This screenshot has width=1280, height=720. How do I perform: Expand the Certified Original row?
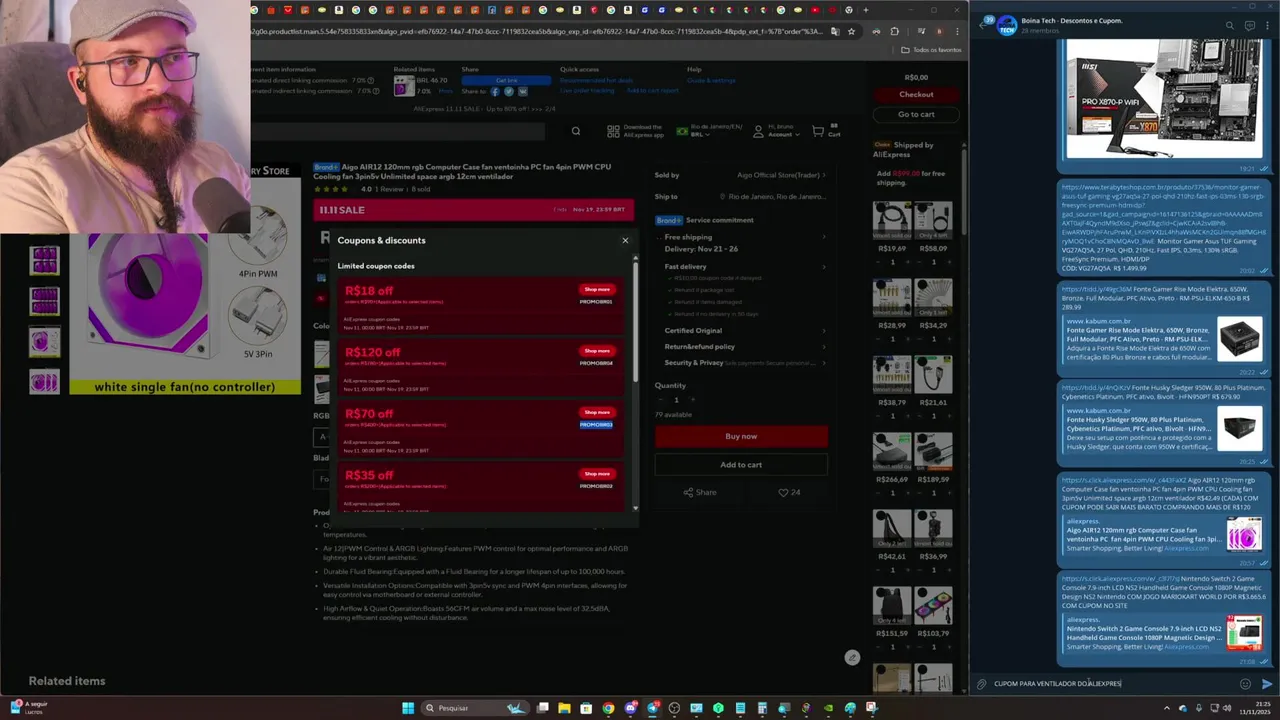[742, 330]
